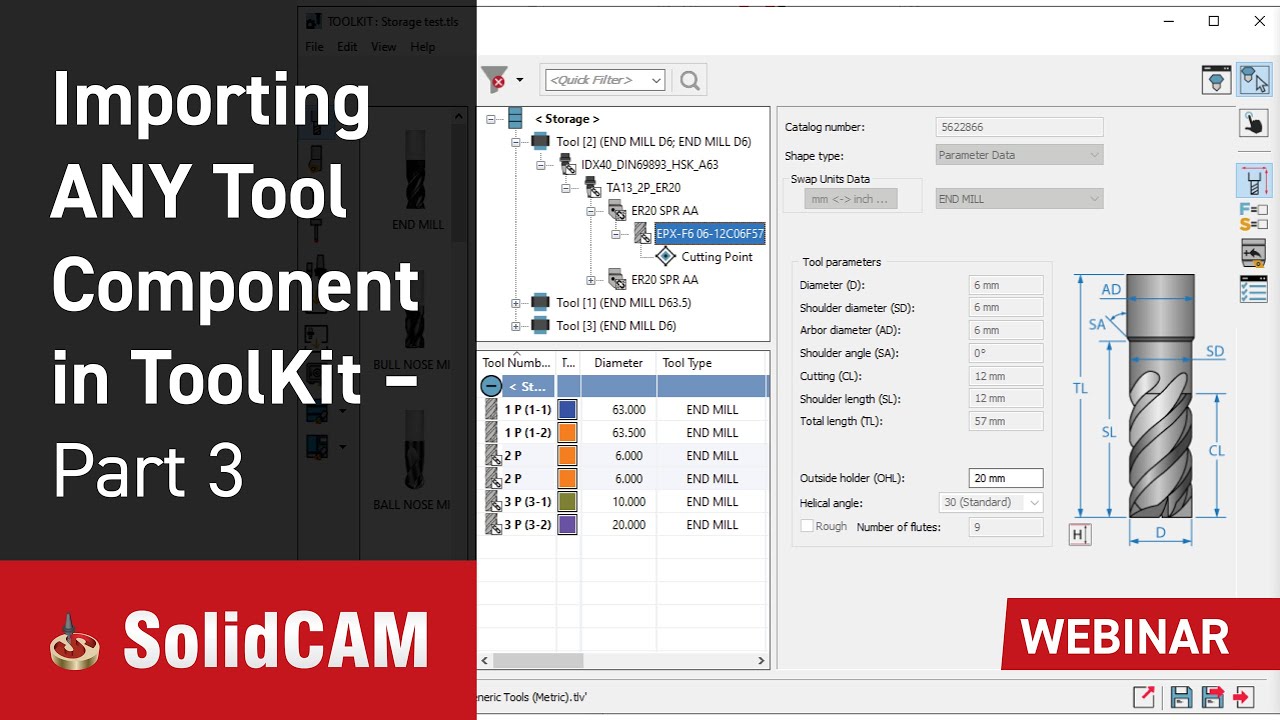Enable the Rough checkbox

(807, 526)
